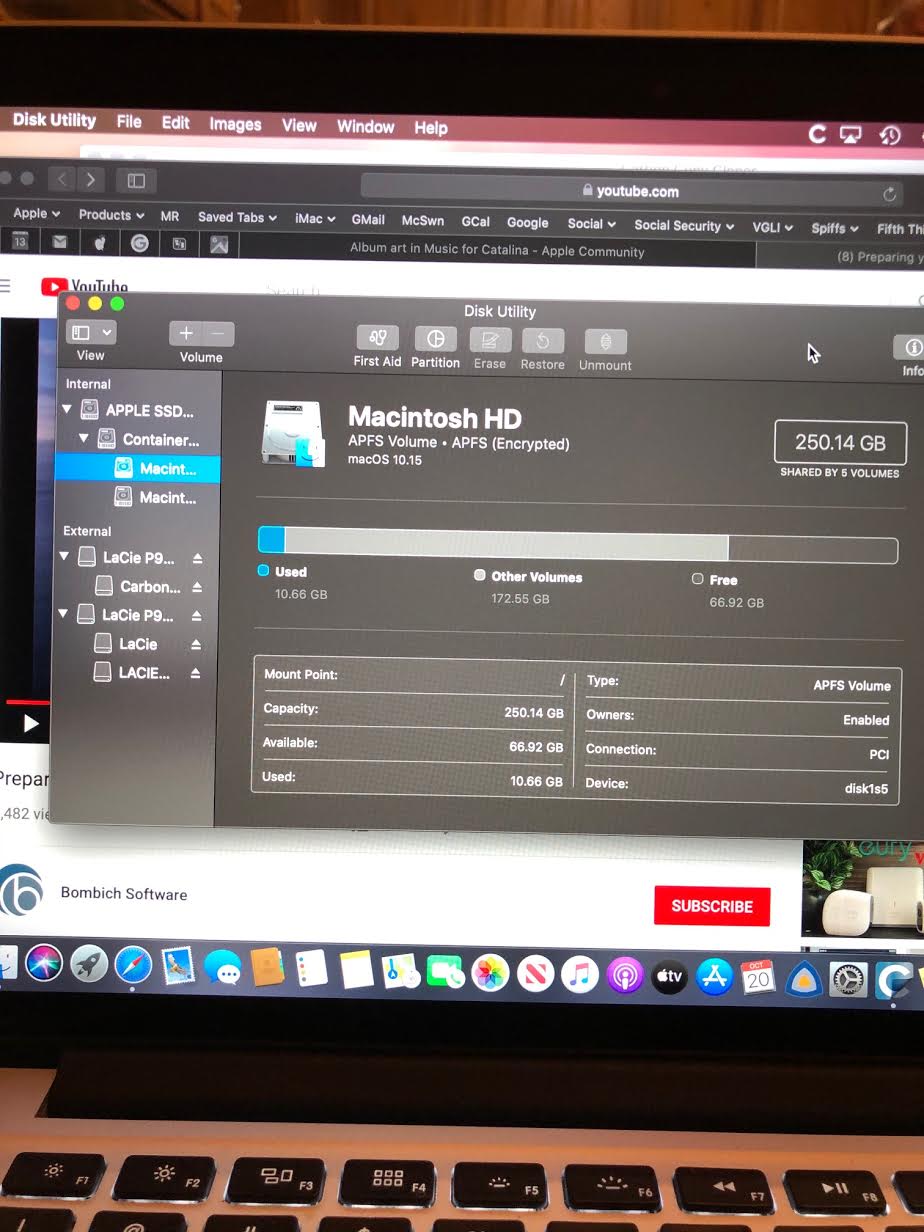Screen dimensions: 924x1232
Task: Open the View sidebar options dropdown
Action: pyautogui.click(x=91, y=332)
